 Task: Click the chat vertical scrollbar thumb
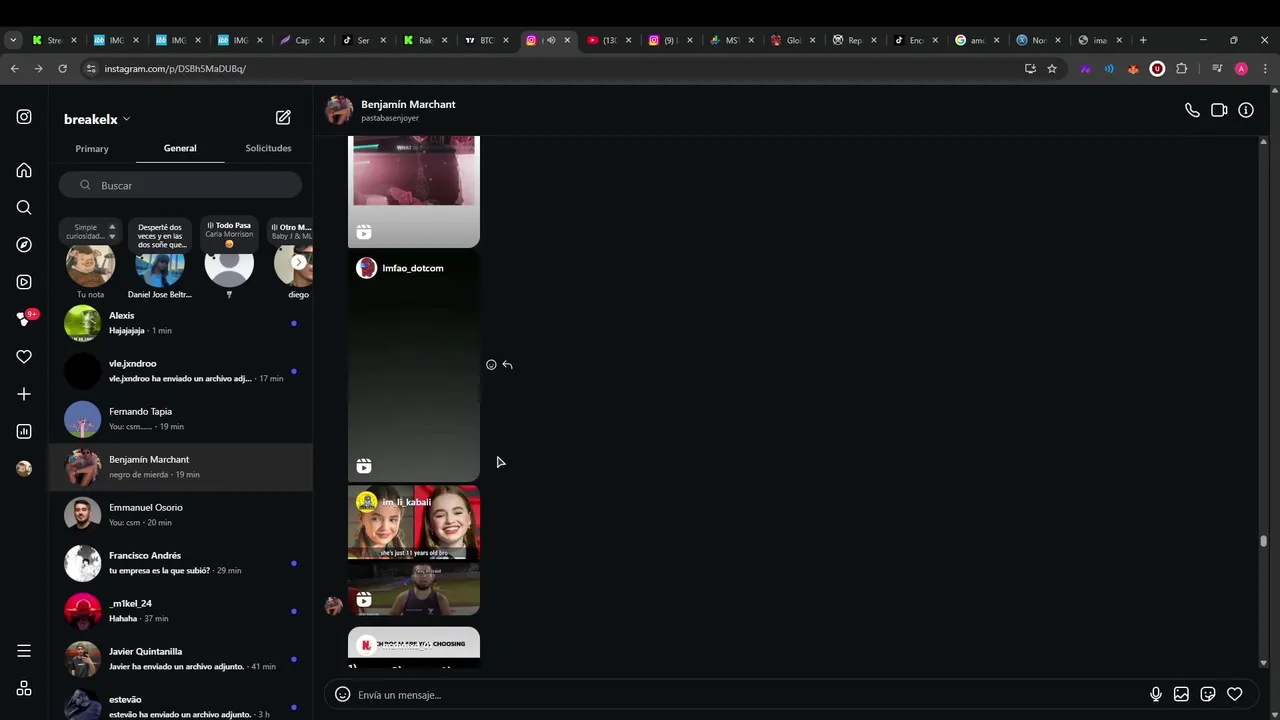click(x=1264, y=542)
